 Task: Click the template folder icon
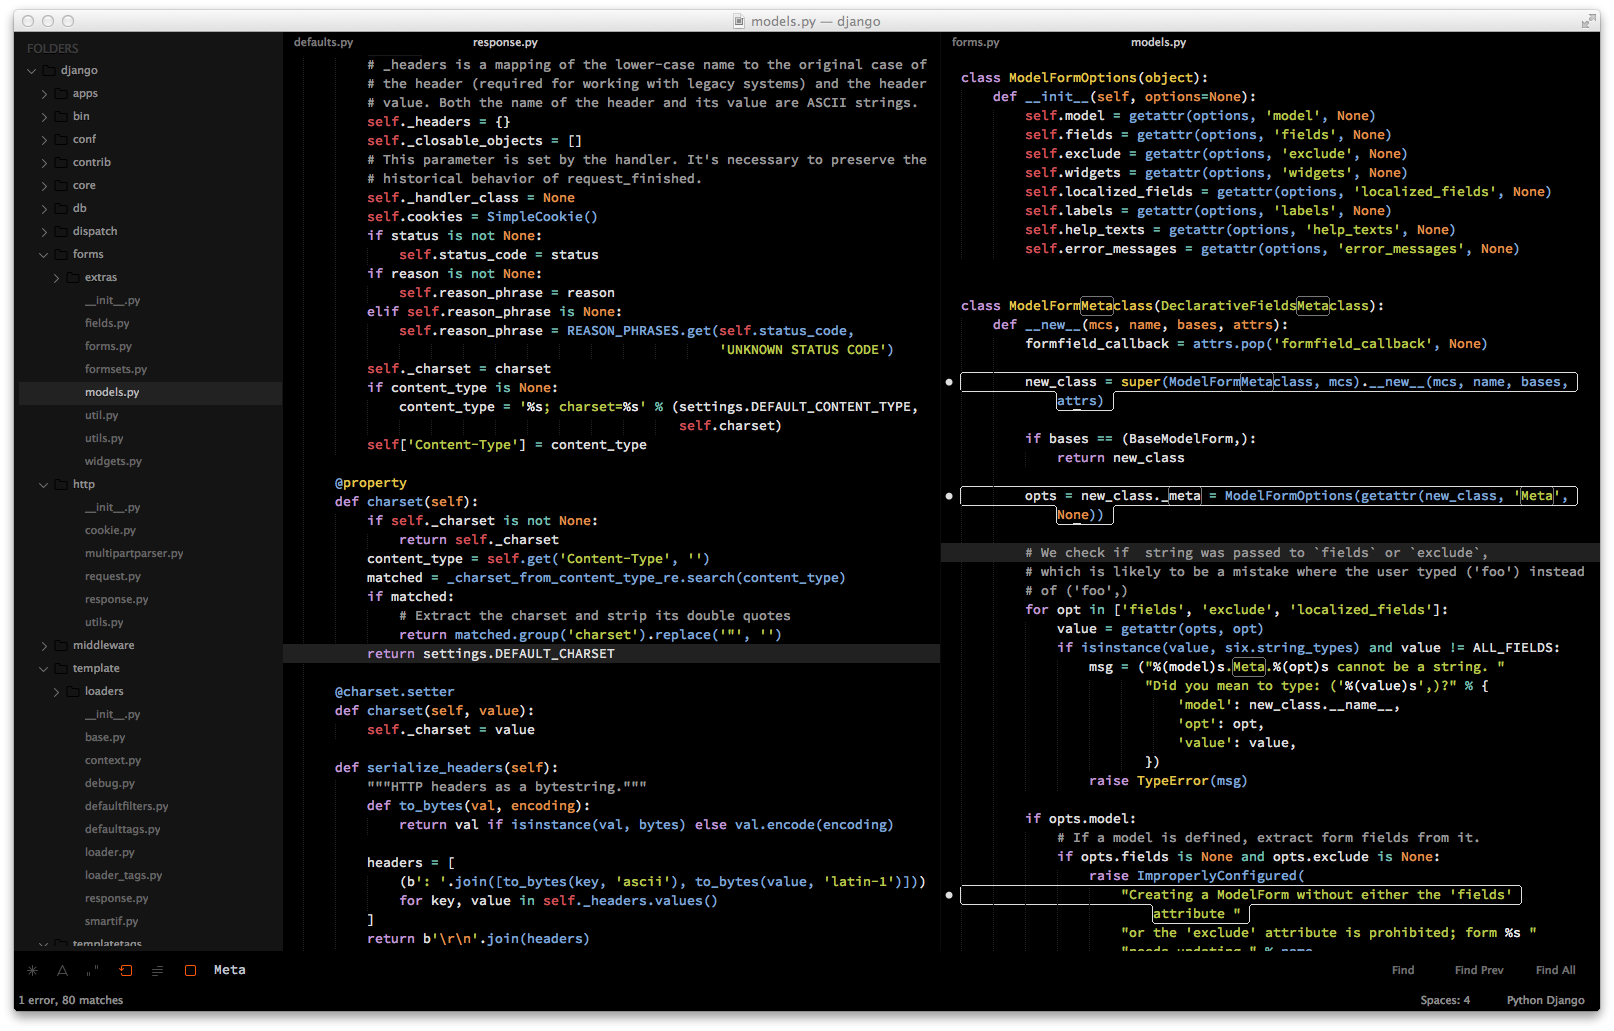(x=61, y=668)
